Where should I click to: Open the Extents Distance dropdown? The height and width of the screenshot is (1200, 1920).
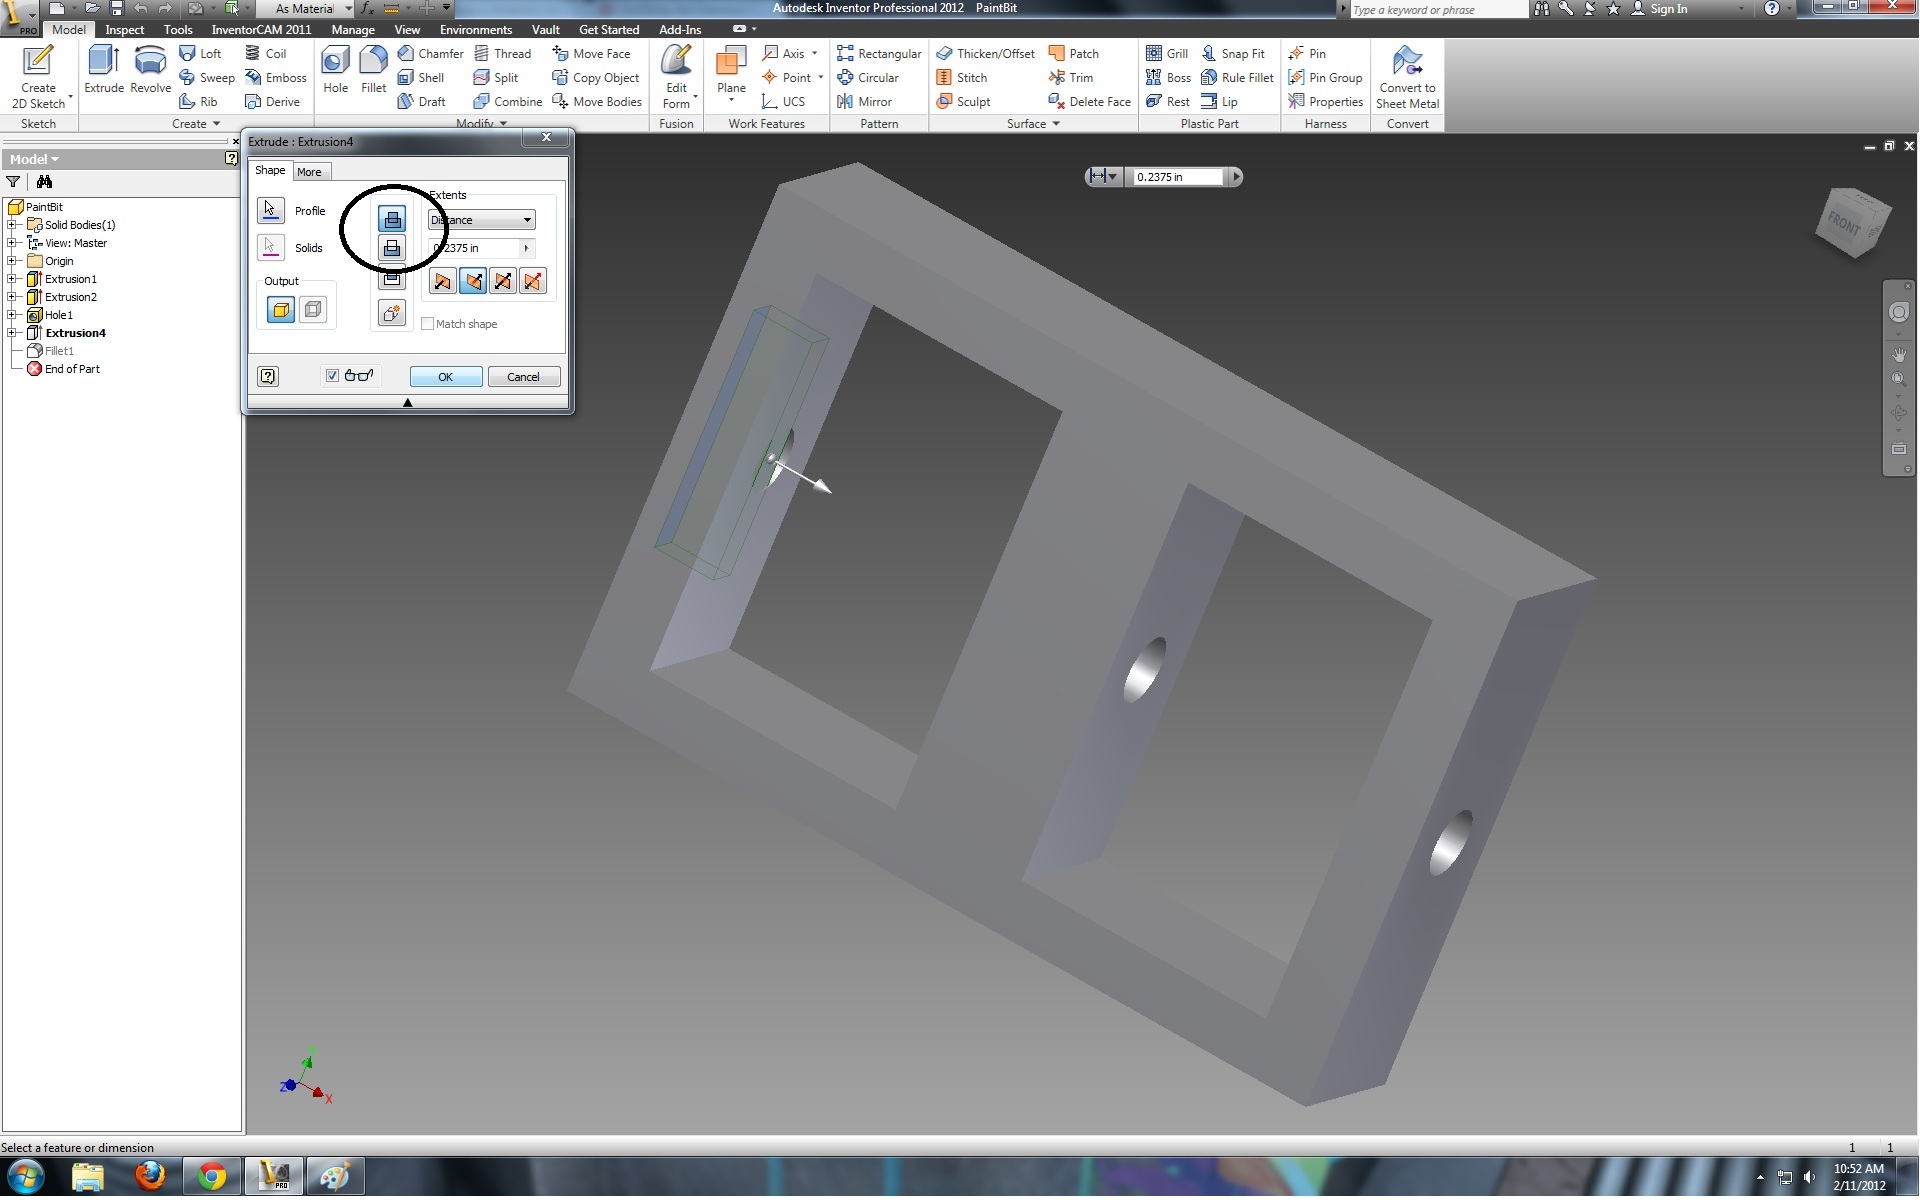tap(482, 220)
